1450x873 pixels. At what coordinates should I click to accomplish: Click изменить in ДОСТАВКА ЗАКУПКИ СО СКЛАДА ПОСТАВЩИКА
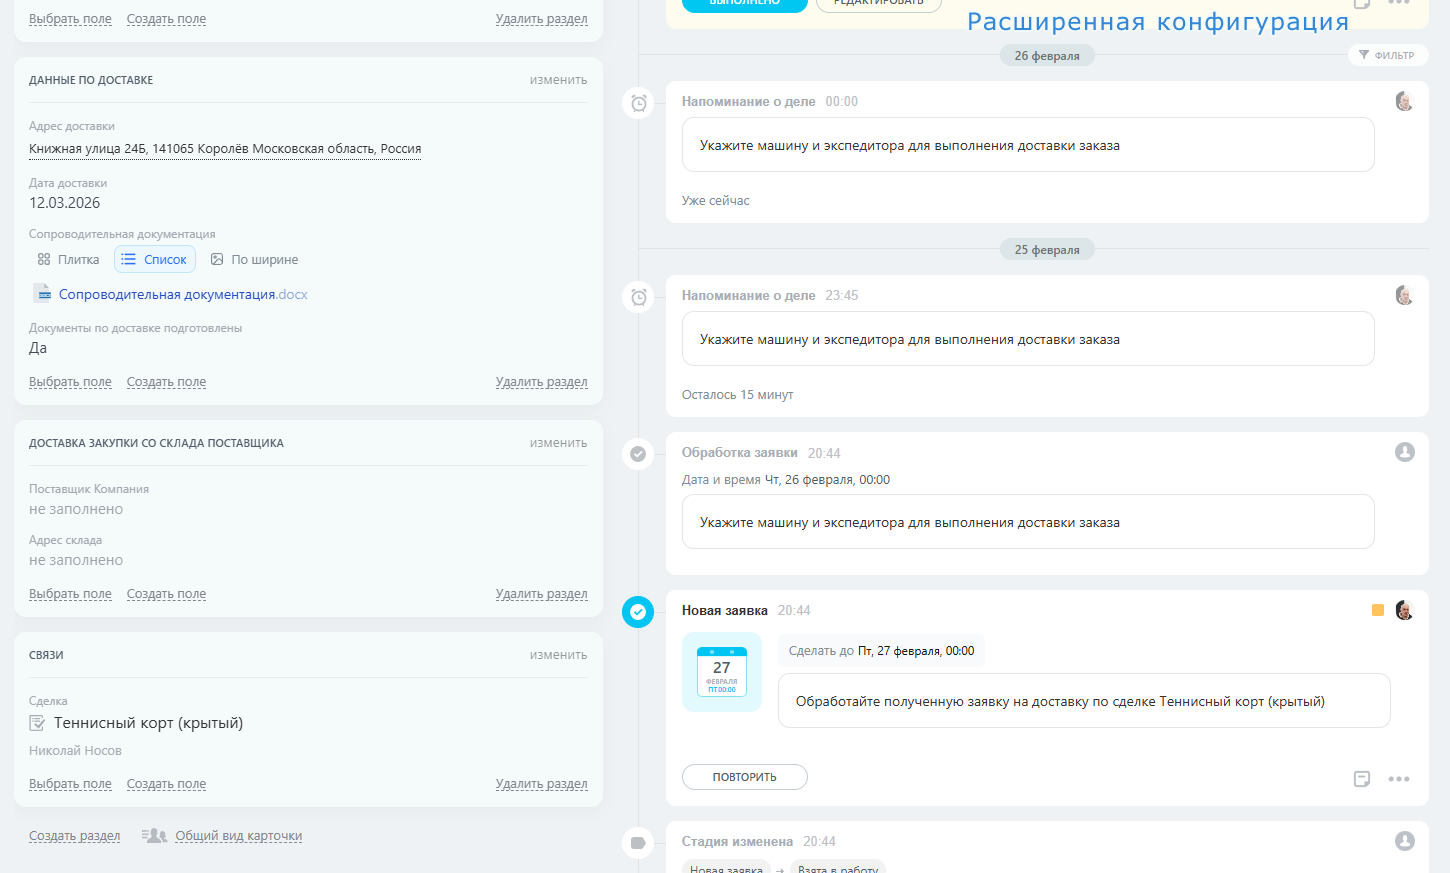click(x=559, y=443)
